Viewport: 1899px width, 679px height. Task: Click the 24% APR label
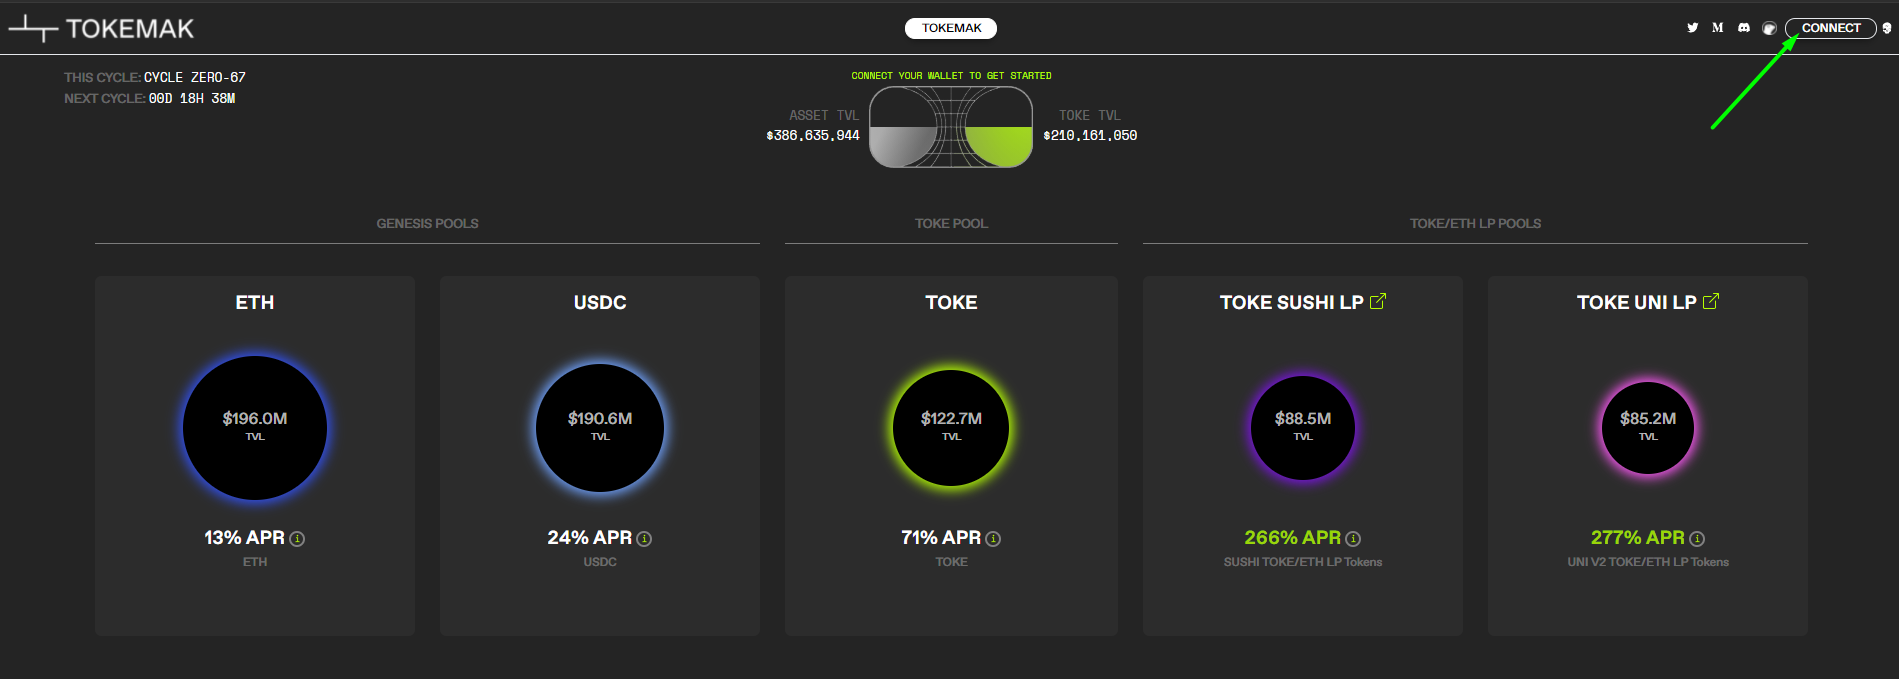click(589, 538)
